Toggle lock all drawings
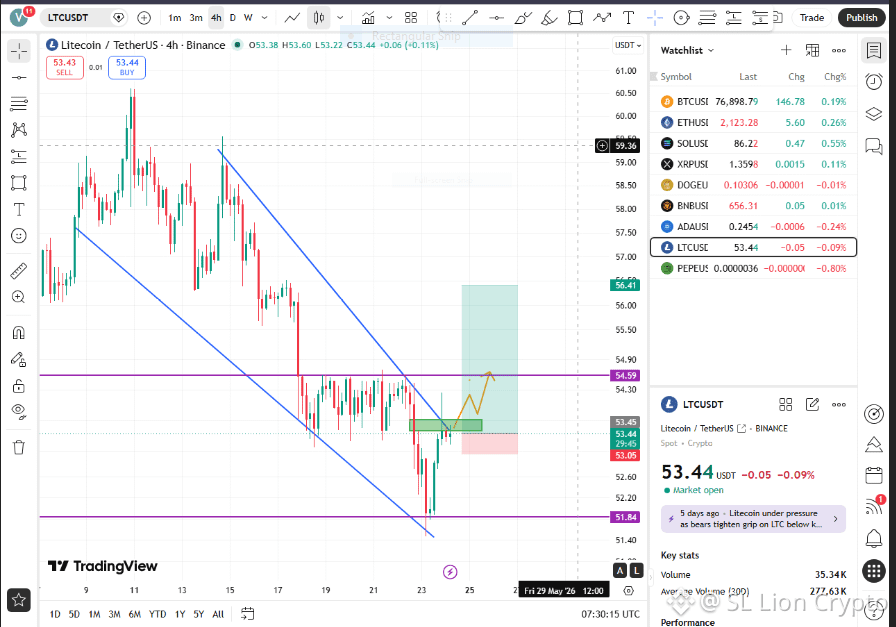The width and height of the screenshot is (896, 627). click(x=19, y=386)
